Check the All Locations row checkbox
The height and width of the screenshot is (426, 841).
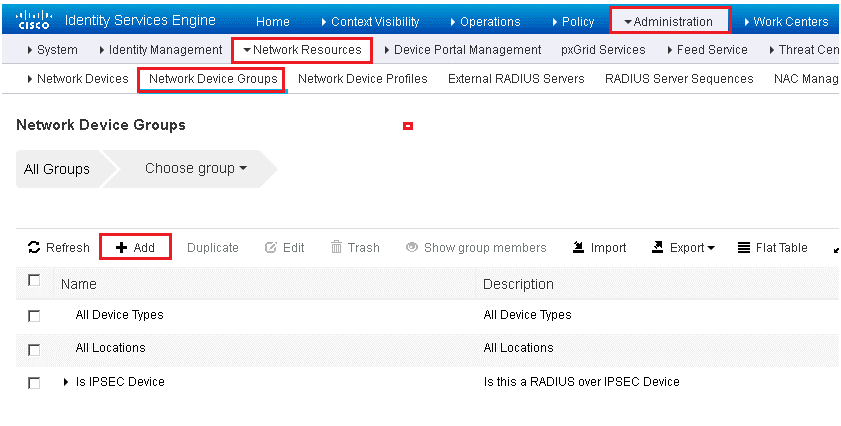(34, 350)
